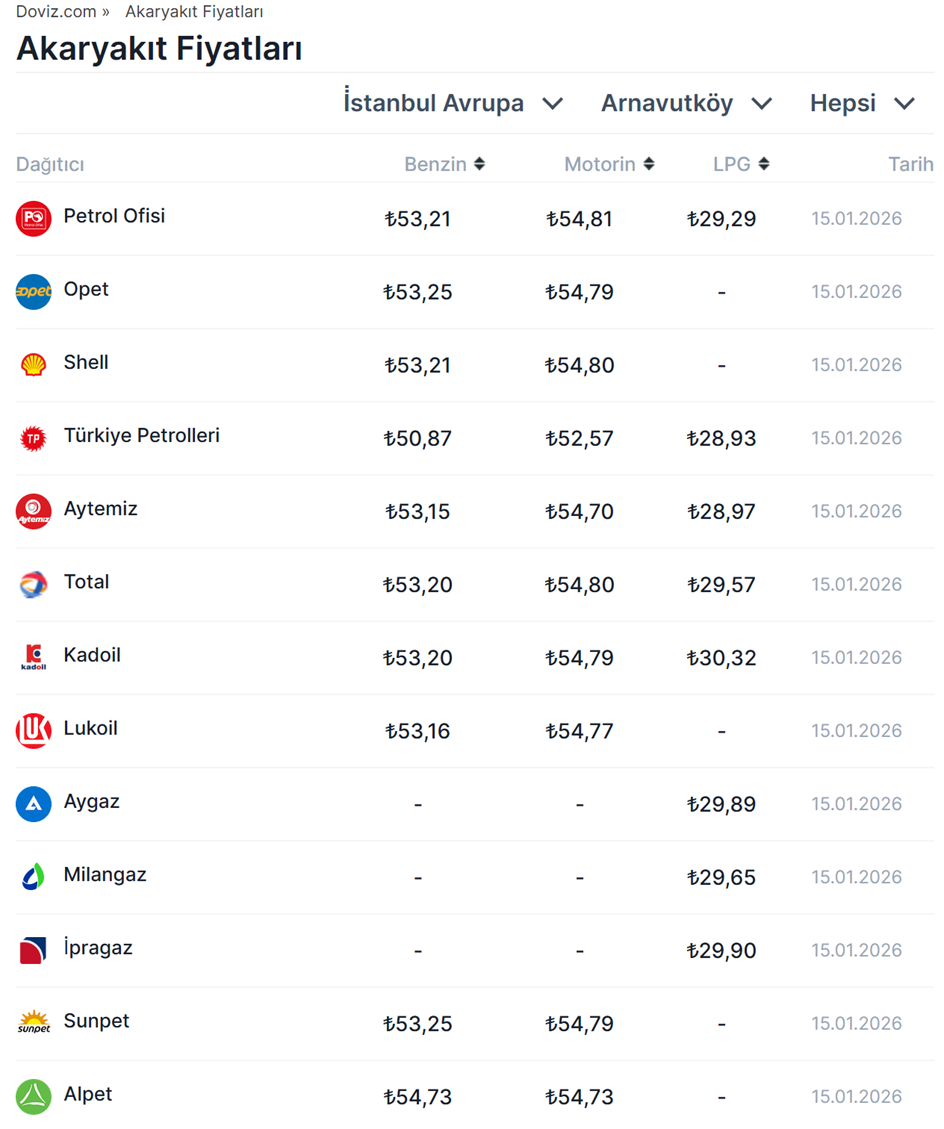The width and height of the screenshot is (944, 1129).
Task: Click the Opet brand logo
Action: 33,292
